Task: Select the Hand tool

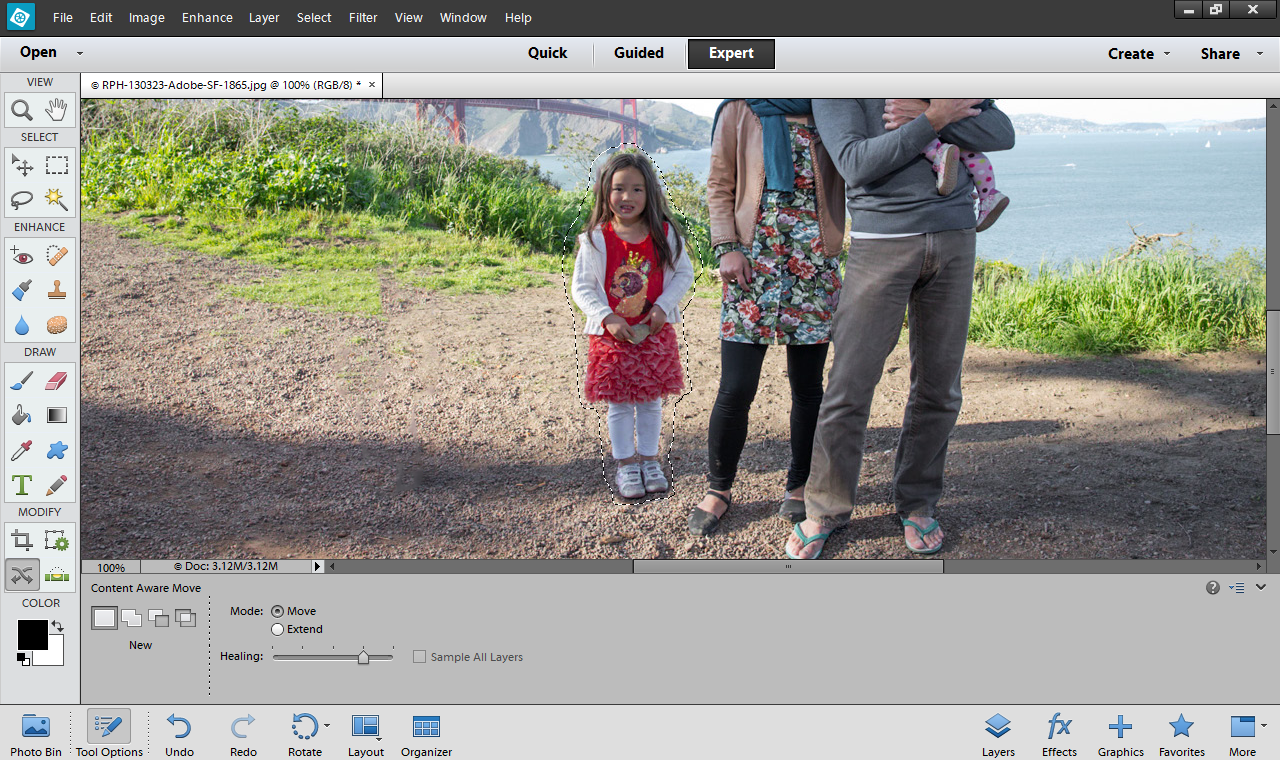Action: [x=56, y=110]
